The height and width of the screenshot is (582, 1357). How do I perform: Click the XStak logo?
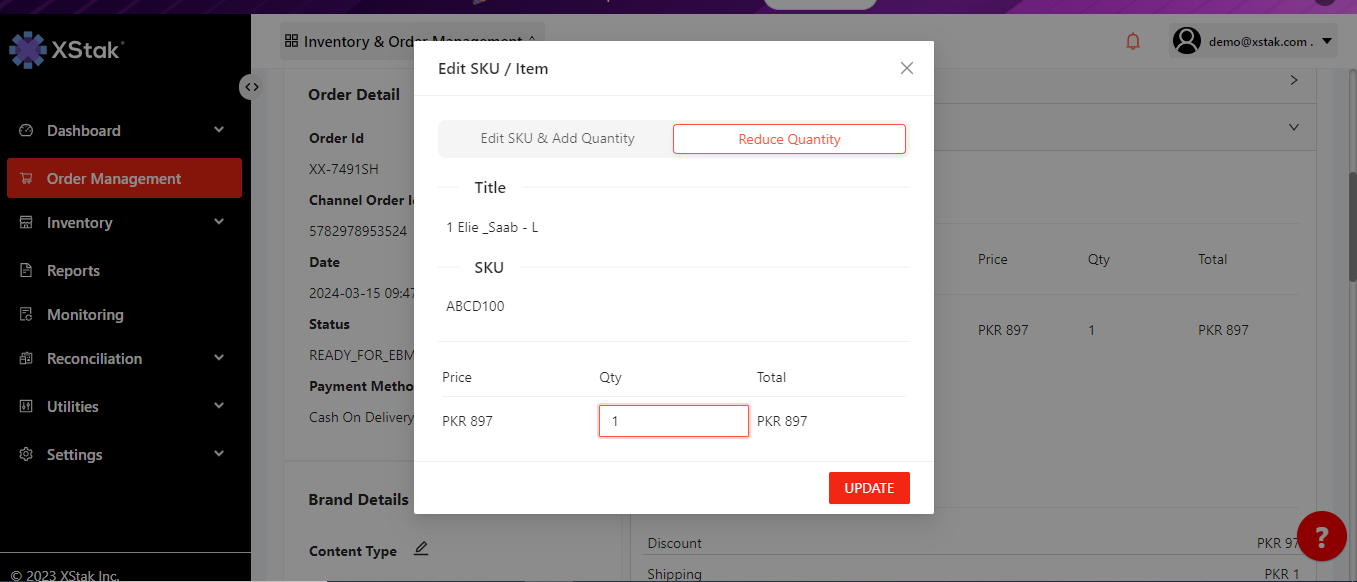point(66,49)
